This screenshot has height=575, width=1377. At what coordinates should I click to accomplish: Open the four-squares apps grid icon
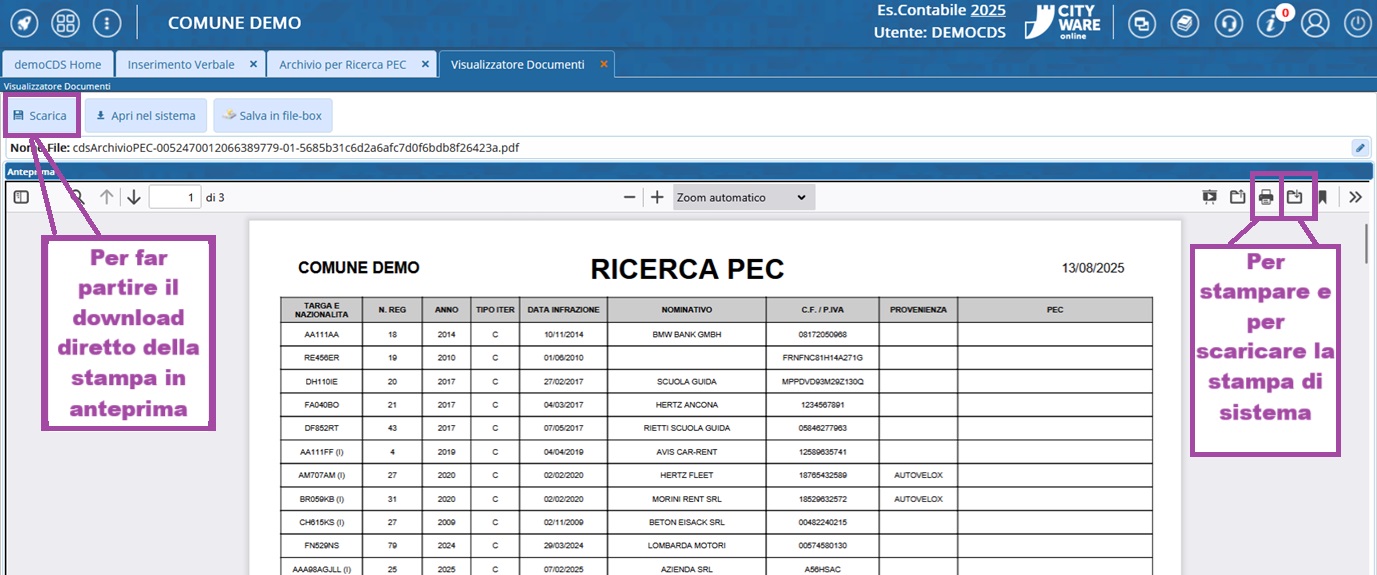(65, 23)
